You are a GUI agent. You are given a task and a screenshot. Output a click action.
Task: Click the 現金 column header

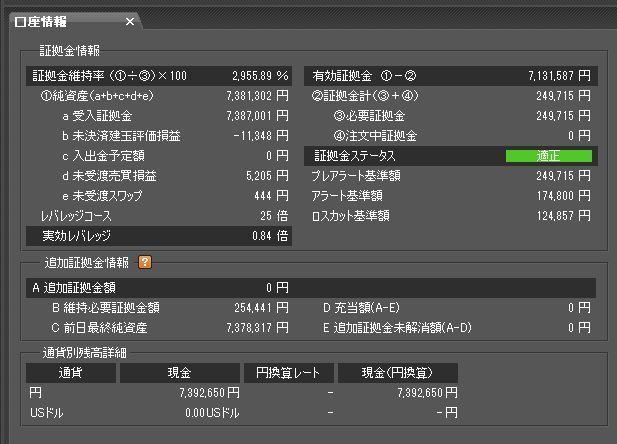180,373
